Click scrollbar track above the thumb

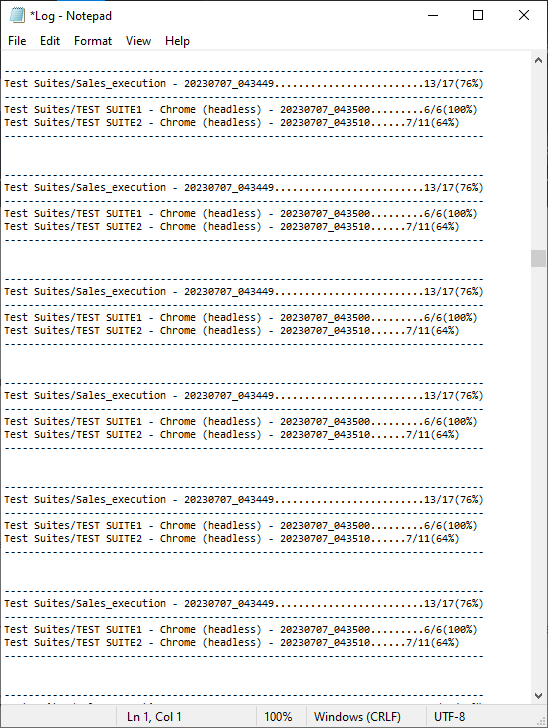(x=538, y=159)
